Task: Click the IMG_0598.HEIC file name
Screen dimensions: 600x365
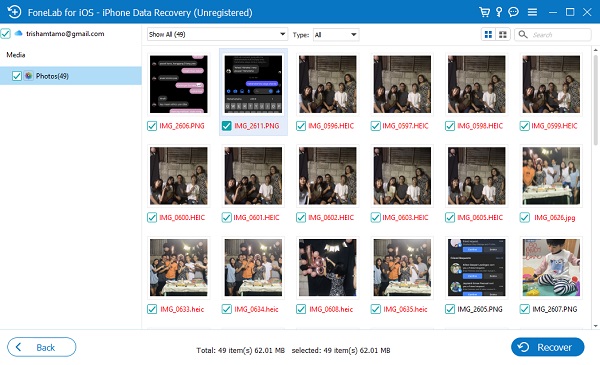Action: [480, 126]
